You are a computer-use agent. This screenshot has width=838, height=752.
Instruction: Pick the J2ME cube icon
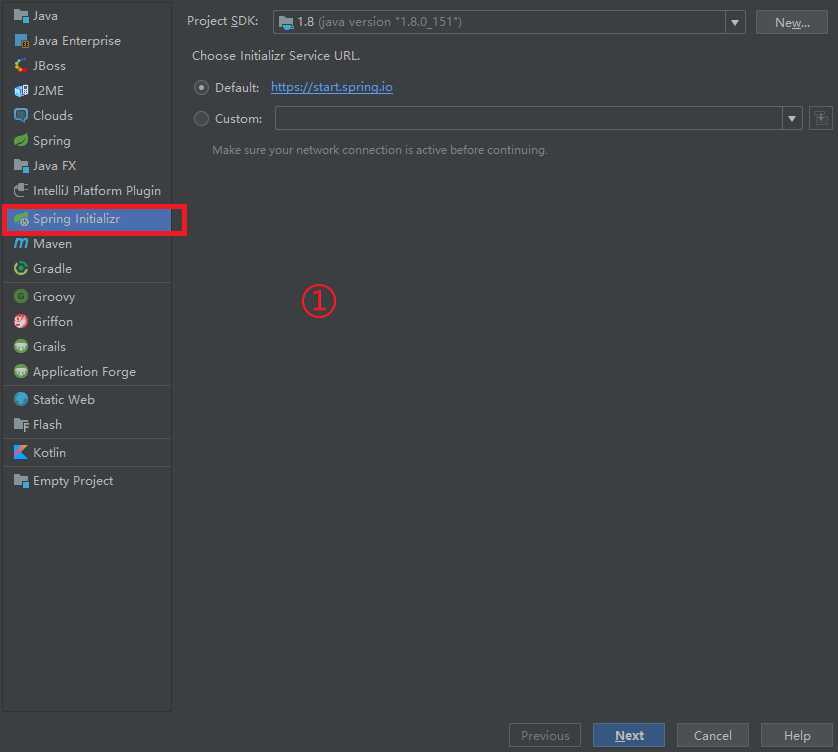click(21, 91)
